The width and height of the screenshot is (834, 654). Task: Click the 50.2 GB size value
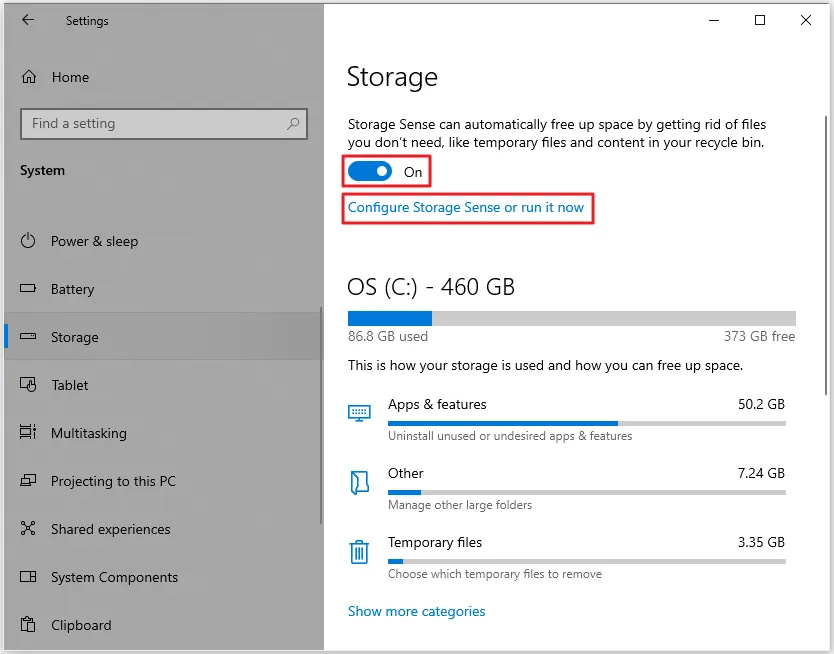[761, 404]
